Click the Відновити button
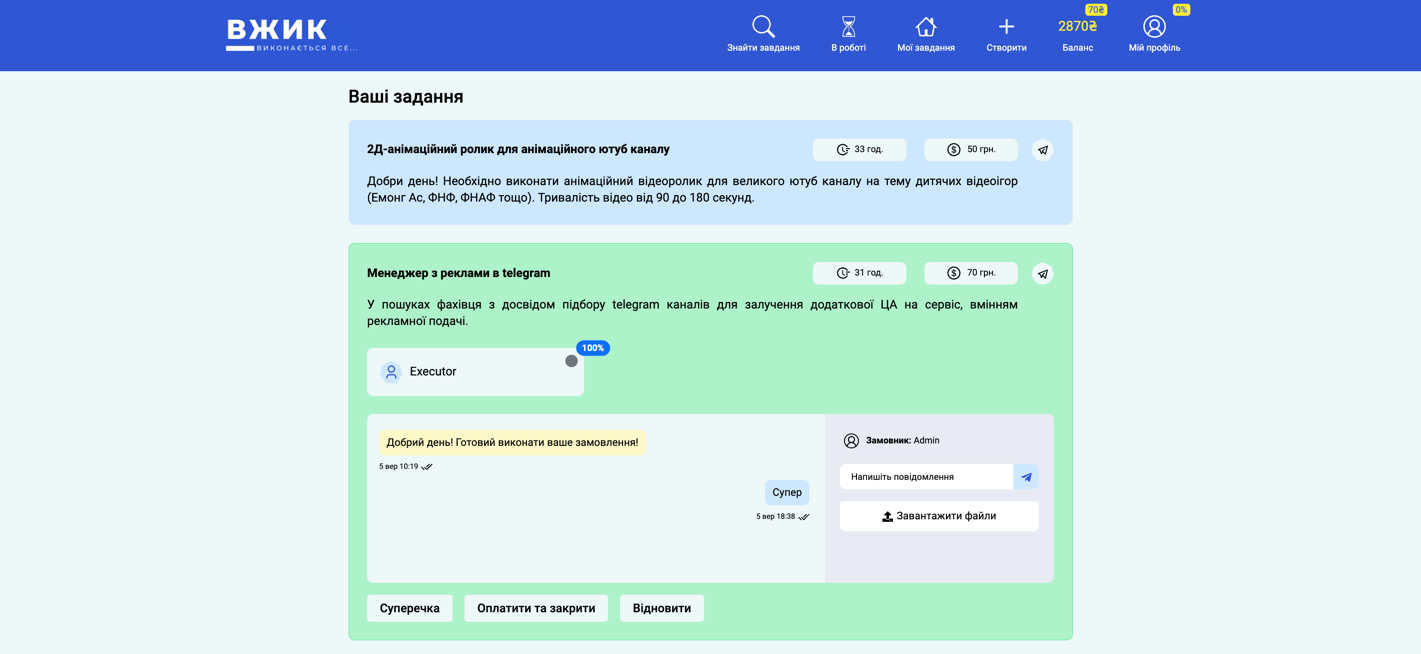The width and height of the screenshot is (1421, 654). [x=661, y=608]
